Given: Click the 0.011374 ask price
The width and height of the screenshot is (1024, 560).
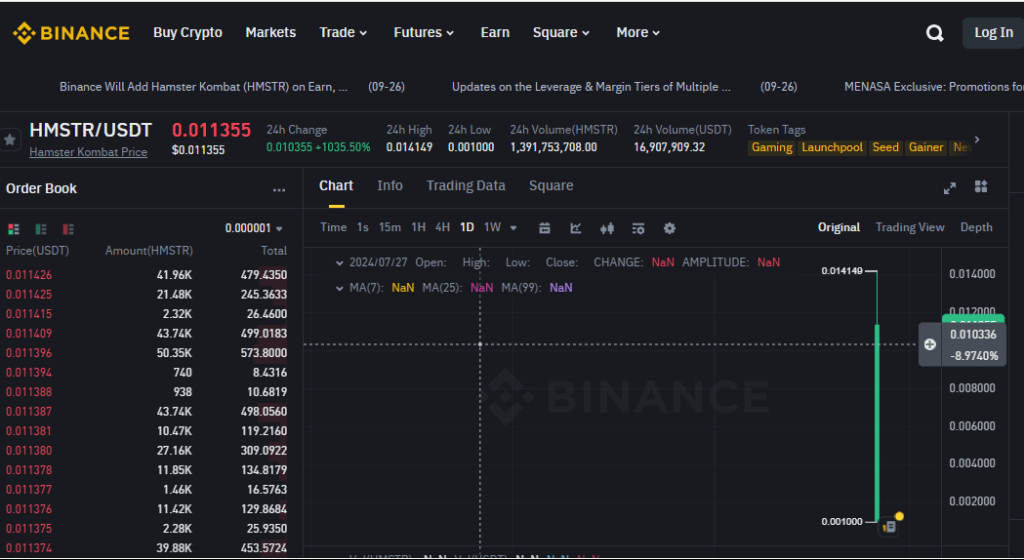Looking at the screenshot, I should click(29, 548).
